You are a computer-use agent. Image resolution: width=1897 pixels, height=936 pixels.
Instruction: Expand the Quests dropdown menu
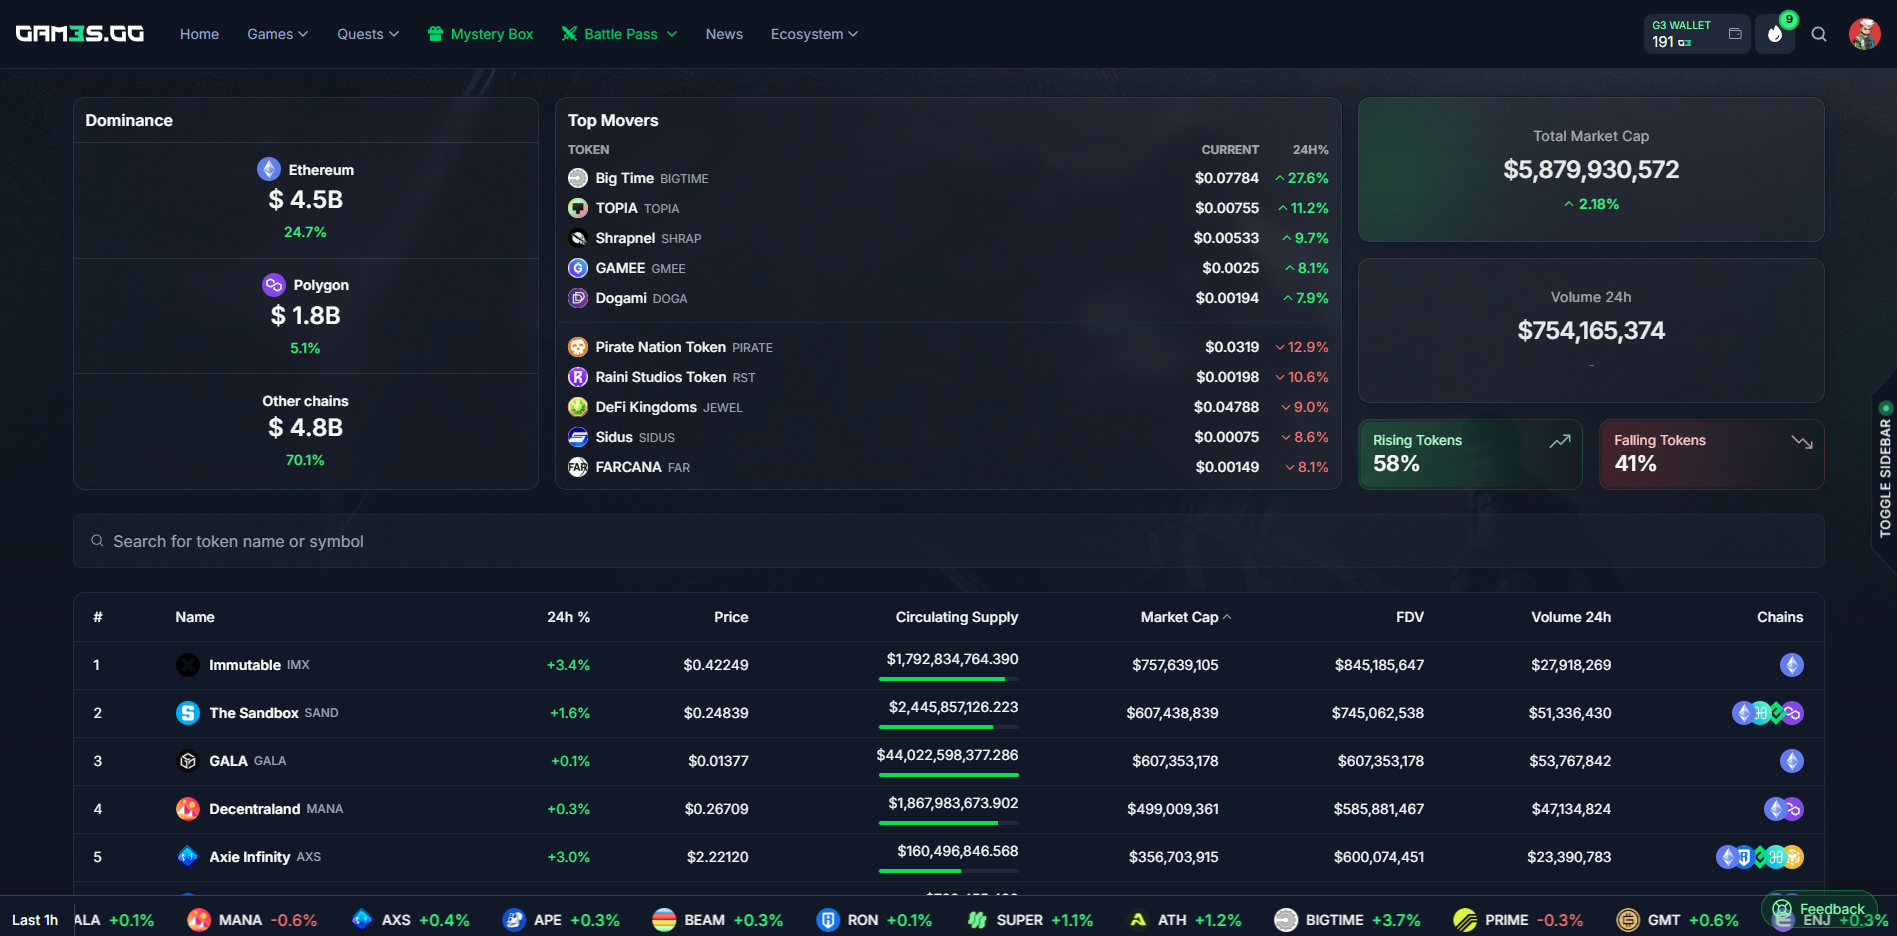(x=368, y=34)
